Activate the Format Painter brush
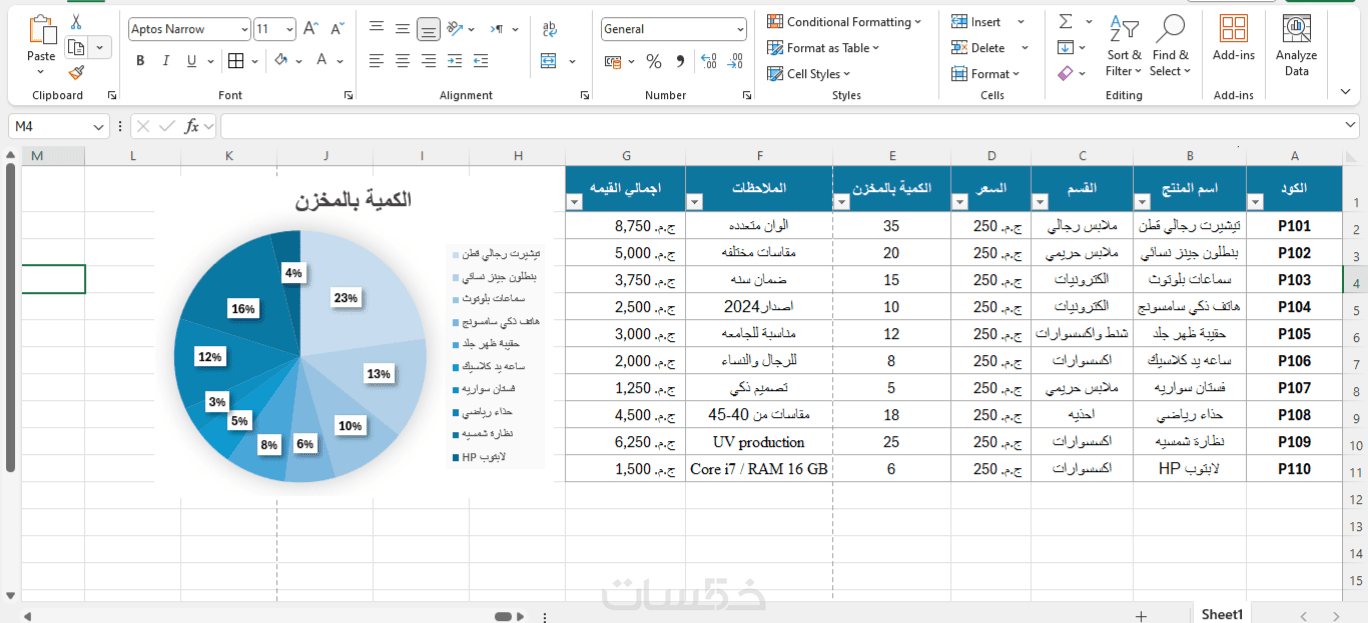 coord(77,72)
